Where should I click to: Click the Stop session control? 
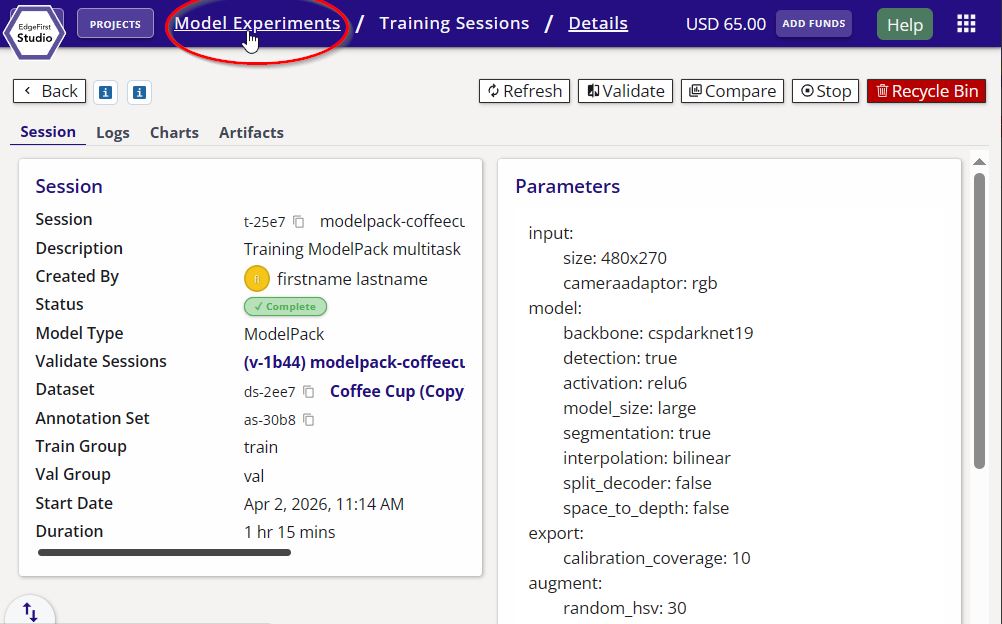click(825, 90)
